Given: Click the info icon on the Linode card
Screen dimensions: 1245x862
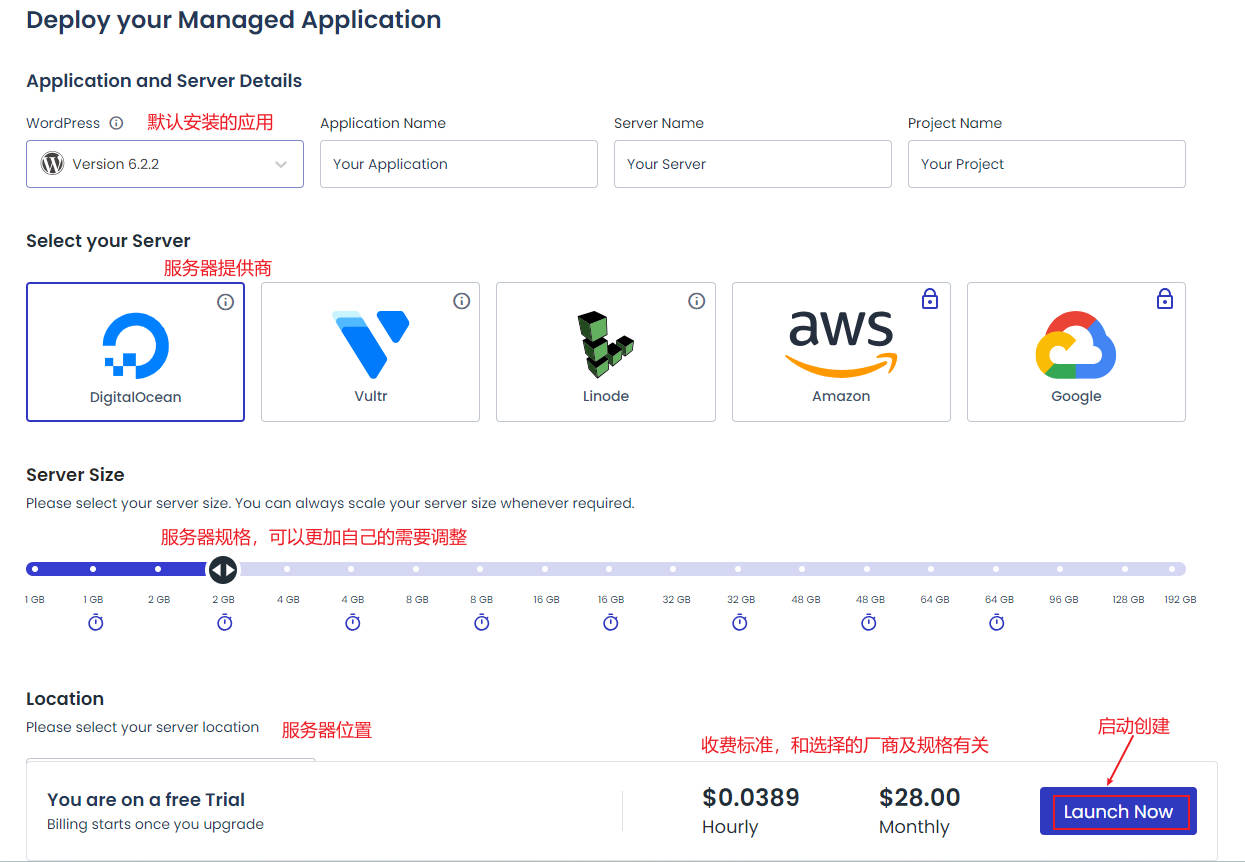Looking at the screenshot, I should (x=697, y=301).
